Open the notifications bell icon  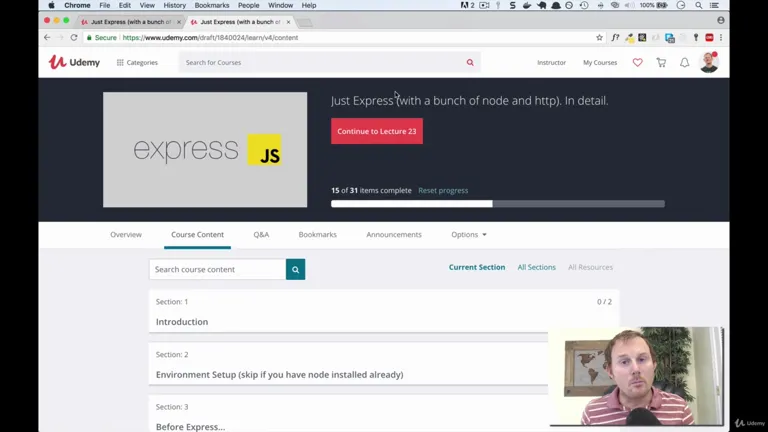[684, 63]
